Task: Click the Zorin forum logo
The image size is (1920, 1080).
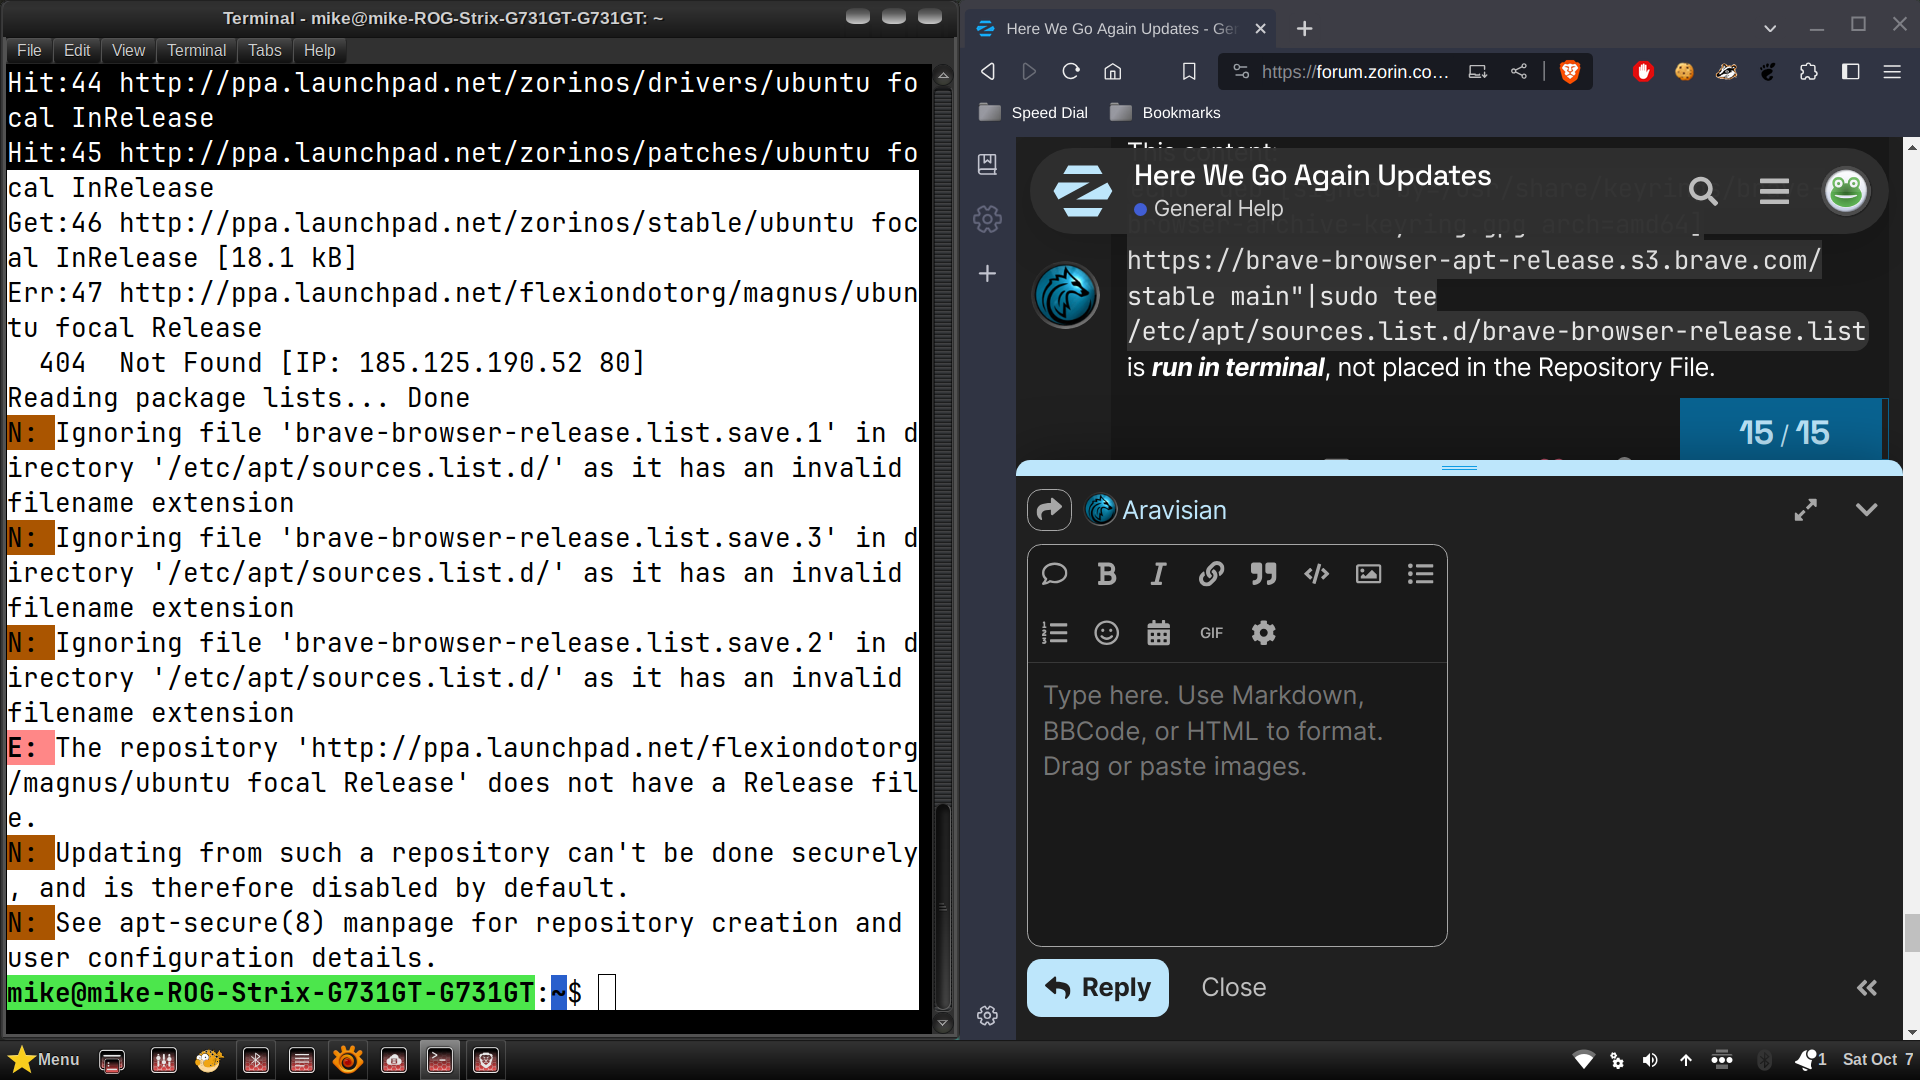Action: point(1083,190)
